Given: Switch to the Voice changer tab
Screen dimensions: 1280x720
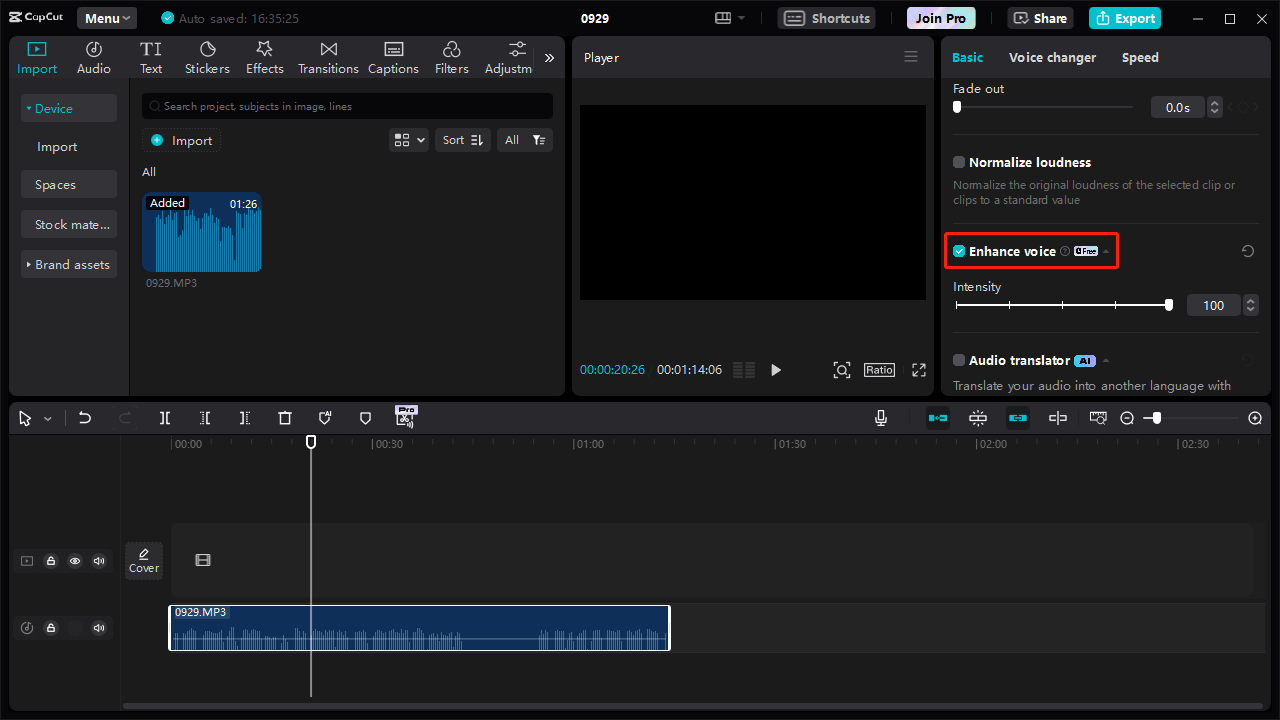Looking at the screenshot, I should (x=1052, y=58).
